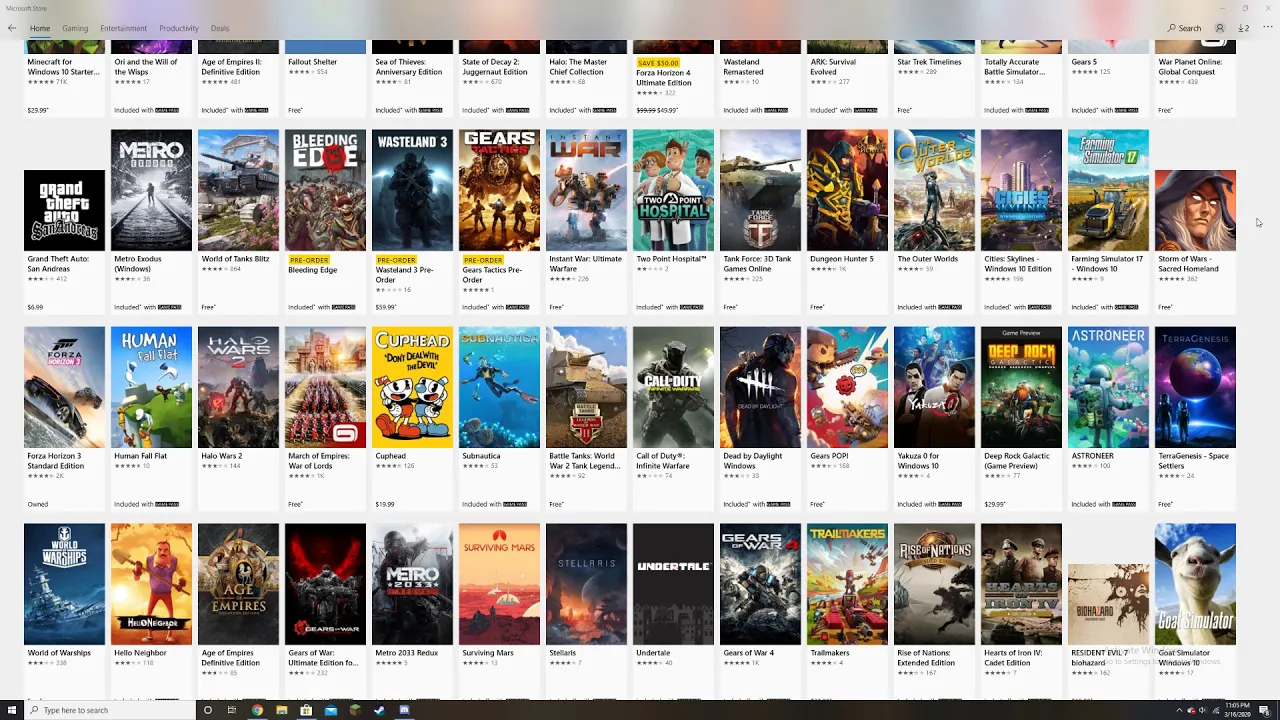Switch to the Home tab

click(x=40, y=28)
